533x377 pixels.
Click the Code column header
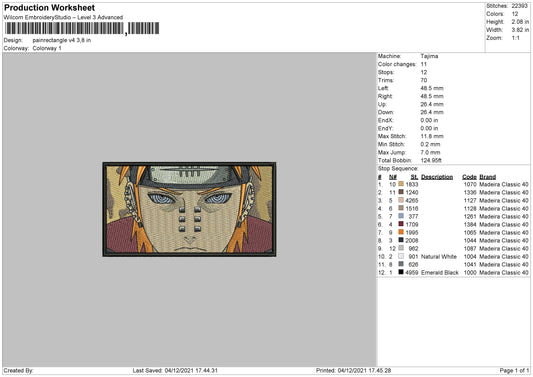click(469, 177)
